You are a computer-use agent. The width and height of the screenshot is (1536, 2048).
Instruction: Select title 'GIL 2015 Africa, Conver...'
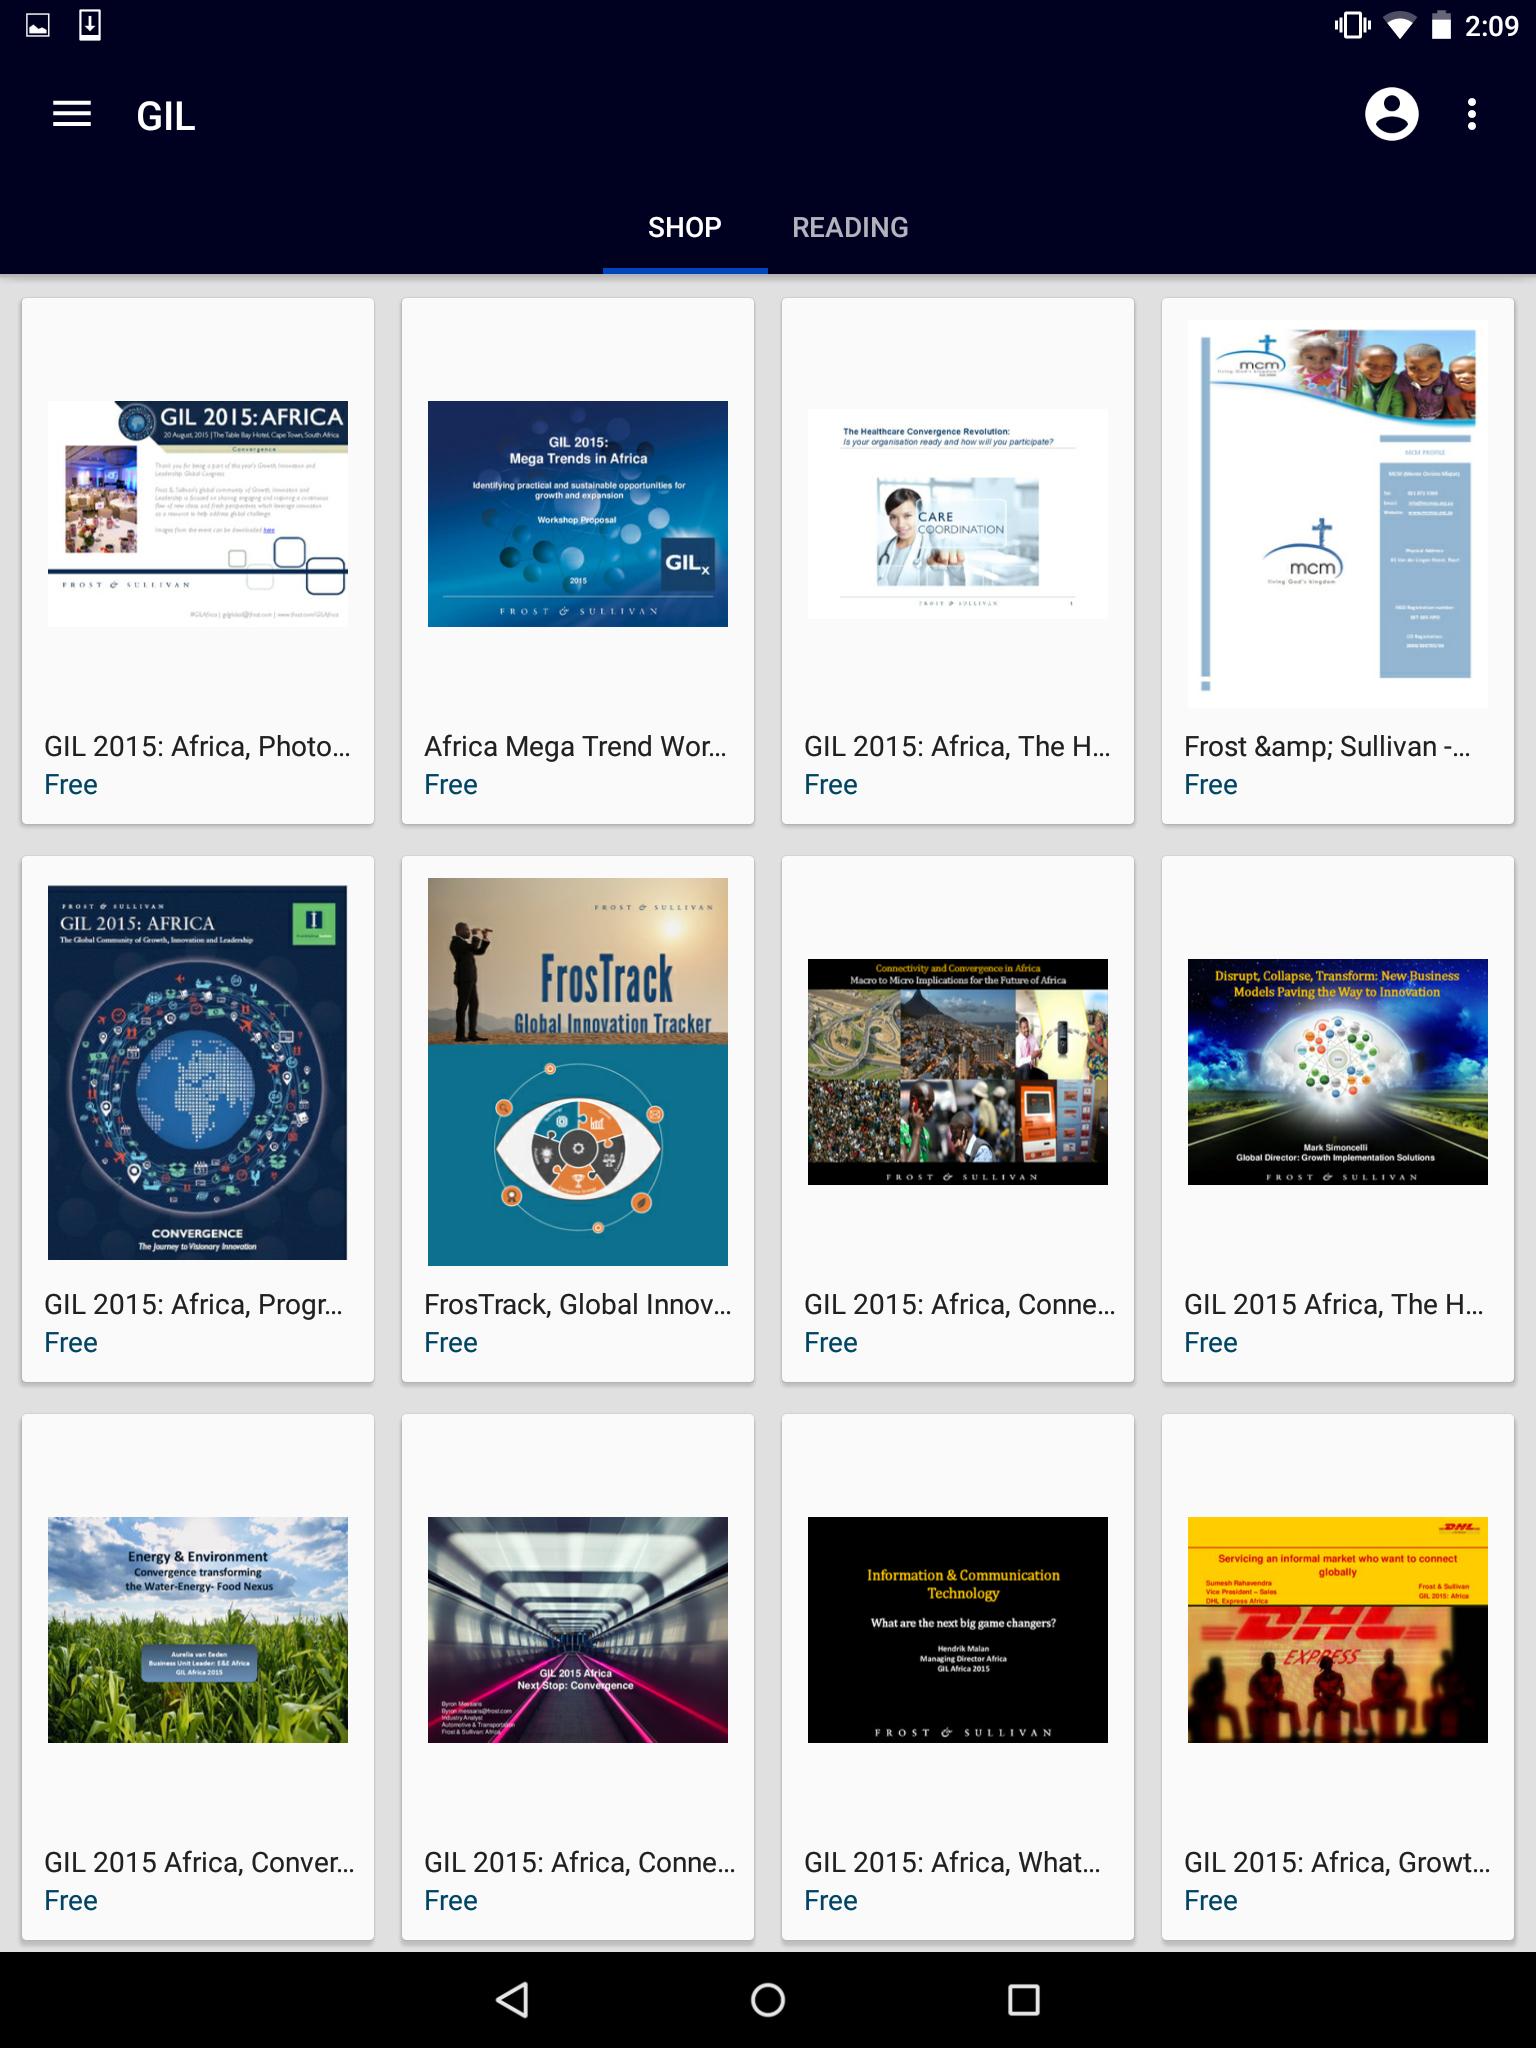tap(199, 1863)
